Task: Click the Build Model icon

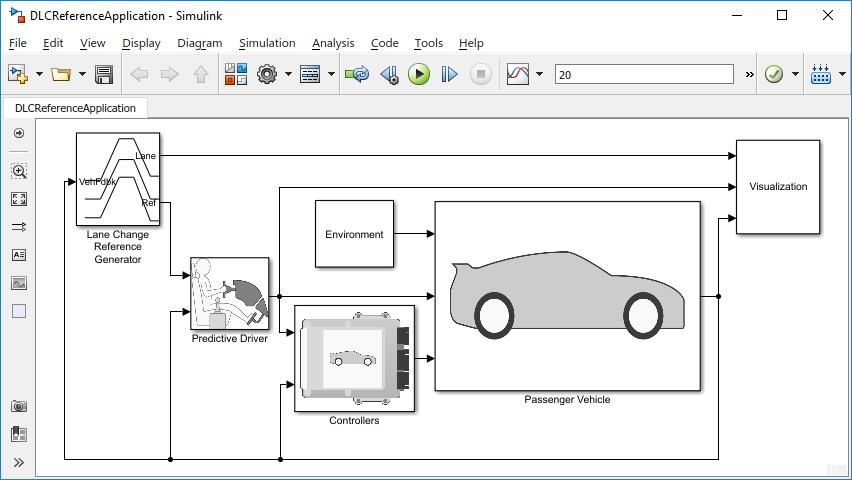Action: (820, 74)
